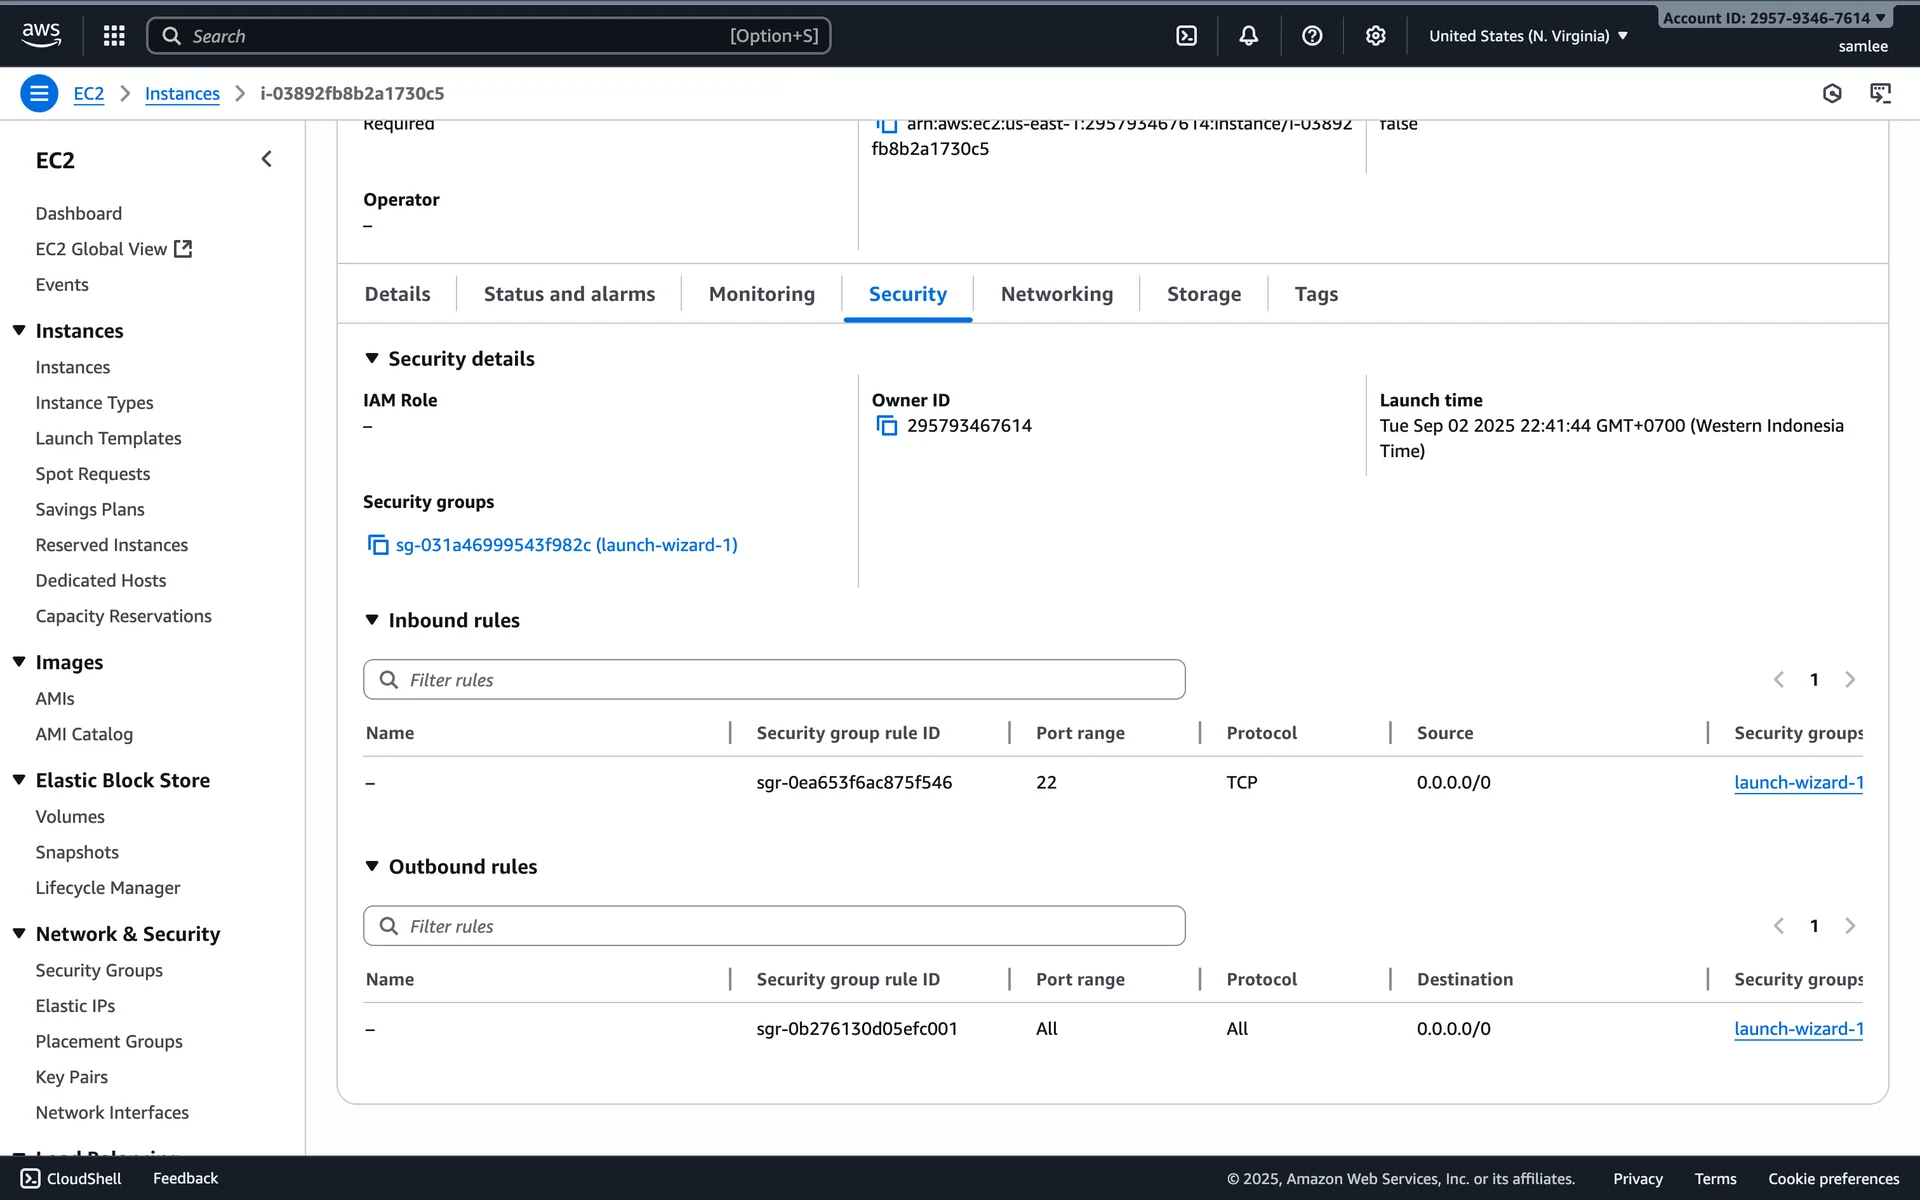Switch to the Networking tab

(1056, 294)
